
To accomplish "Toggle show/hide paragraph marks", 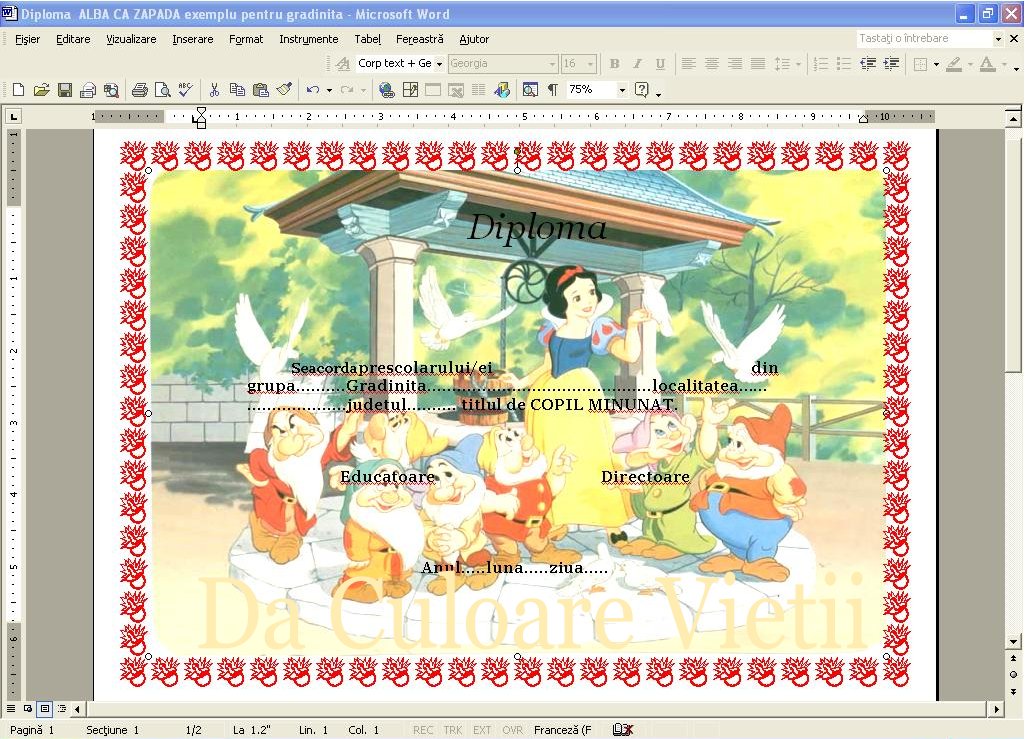I will pos(553,90).
